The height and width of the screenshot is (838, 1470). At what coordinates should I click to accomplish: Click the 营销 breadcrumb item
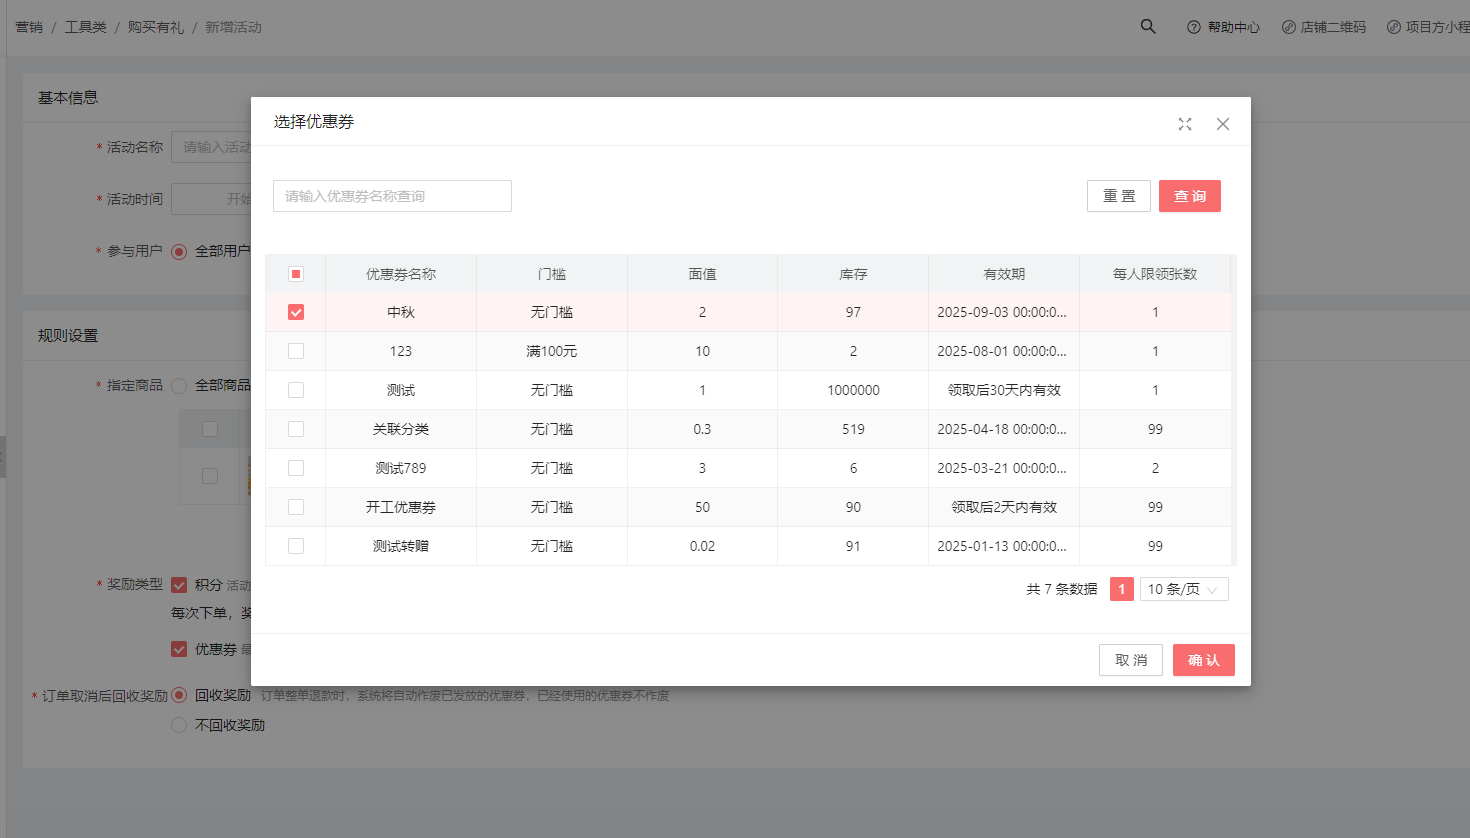pyautogui.click(x=29, y=27)
